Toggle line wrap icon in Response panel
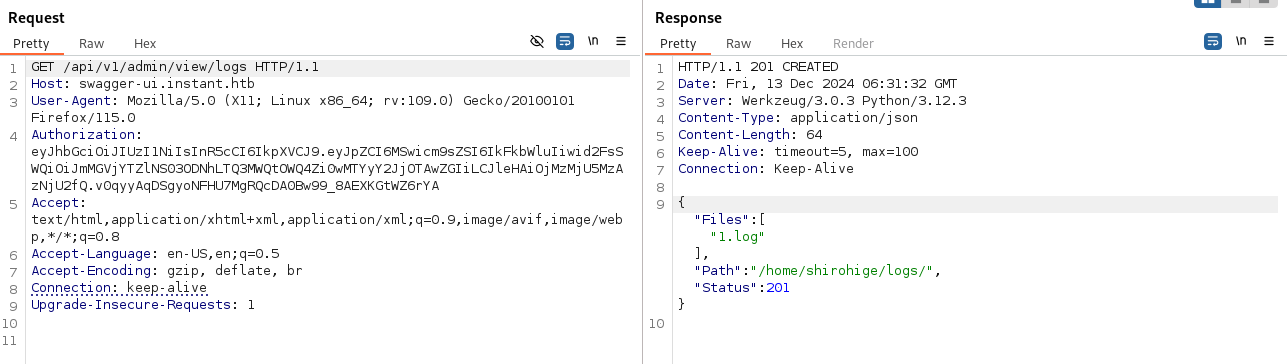The width and height of the screenshot is (1287, 364). (x=1213, y=41)
